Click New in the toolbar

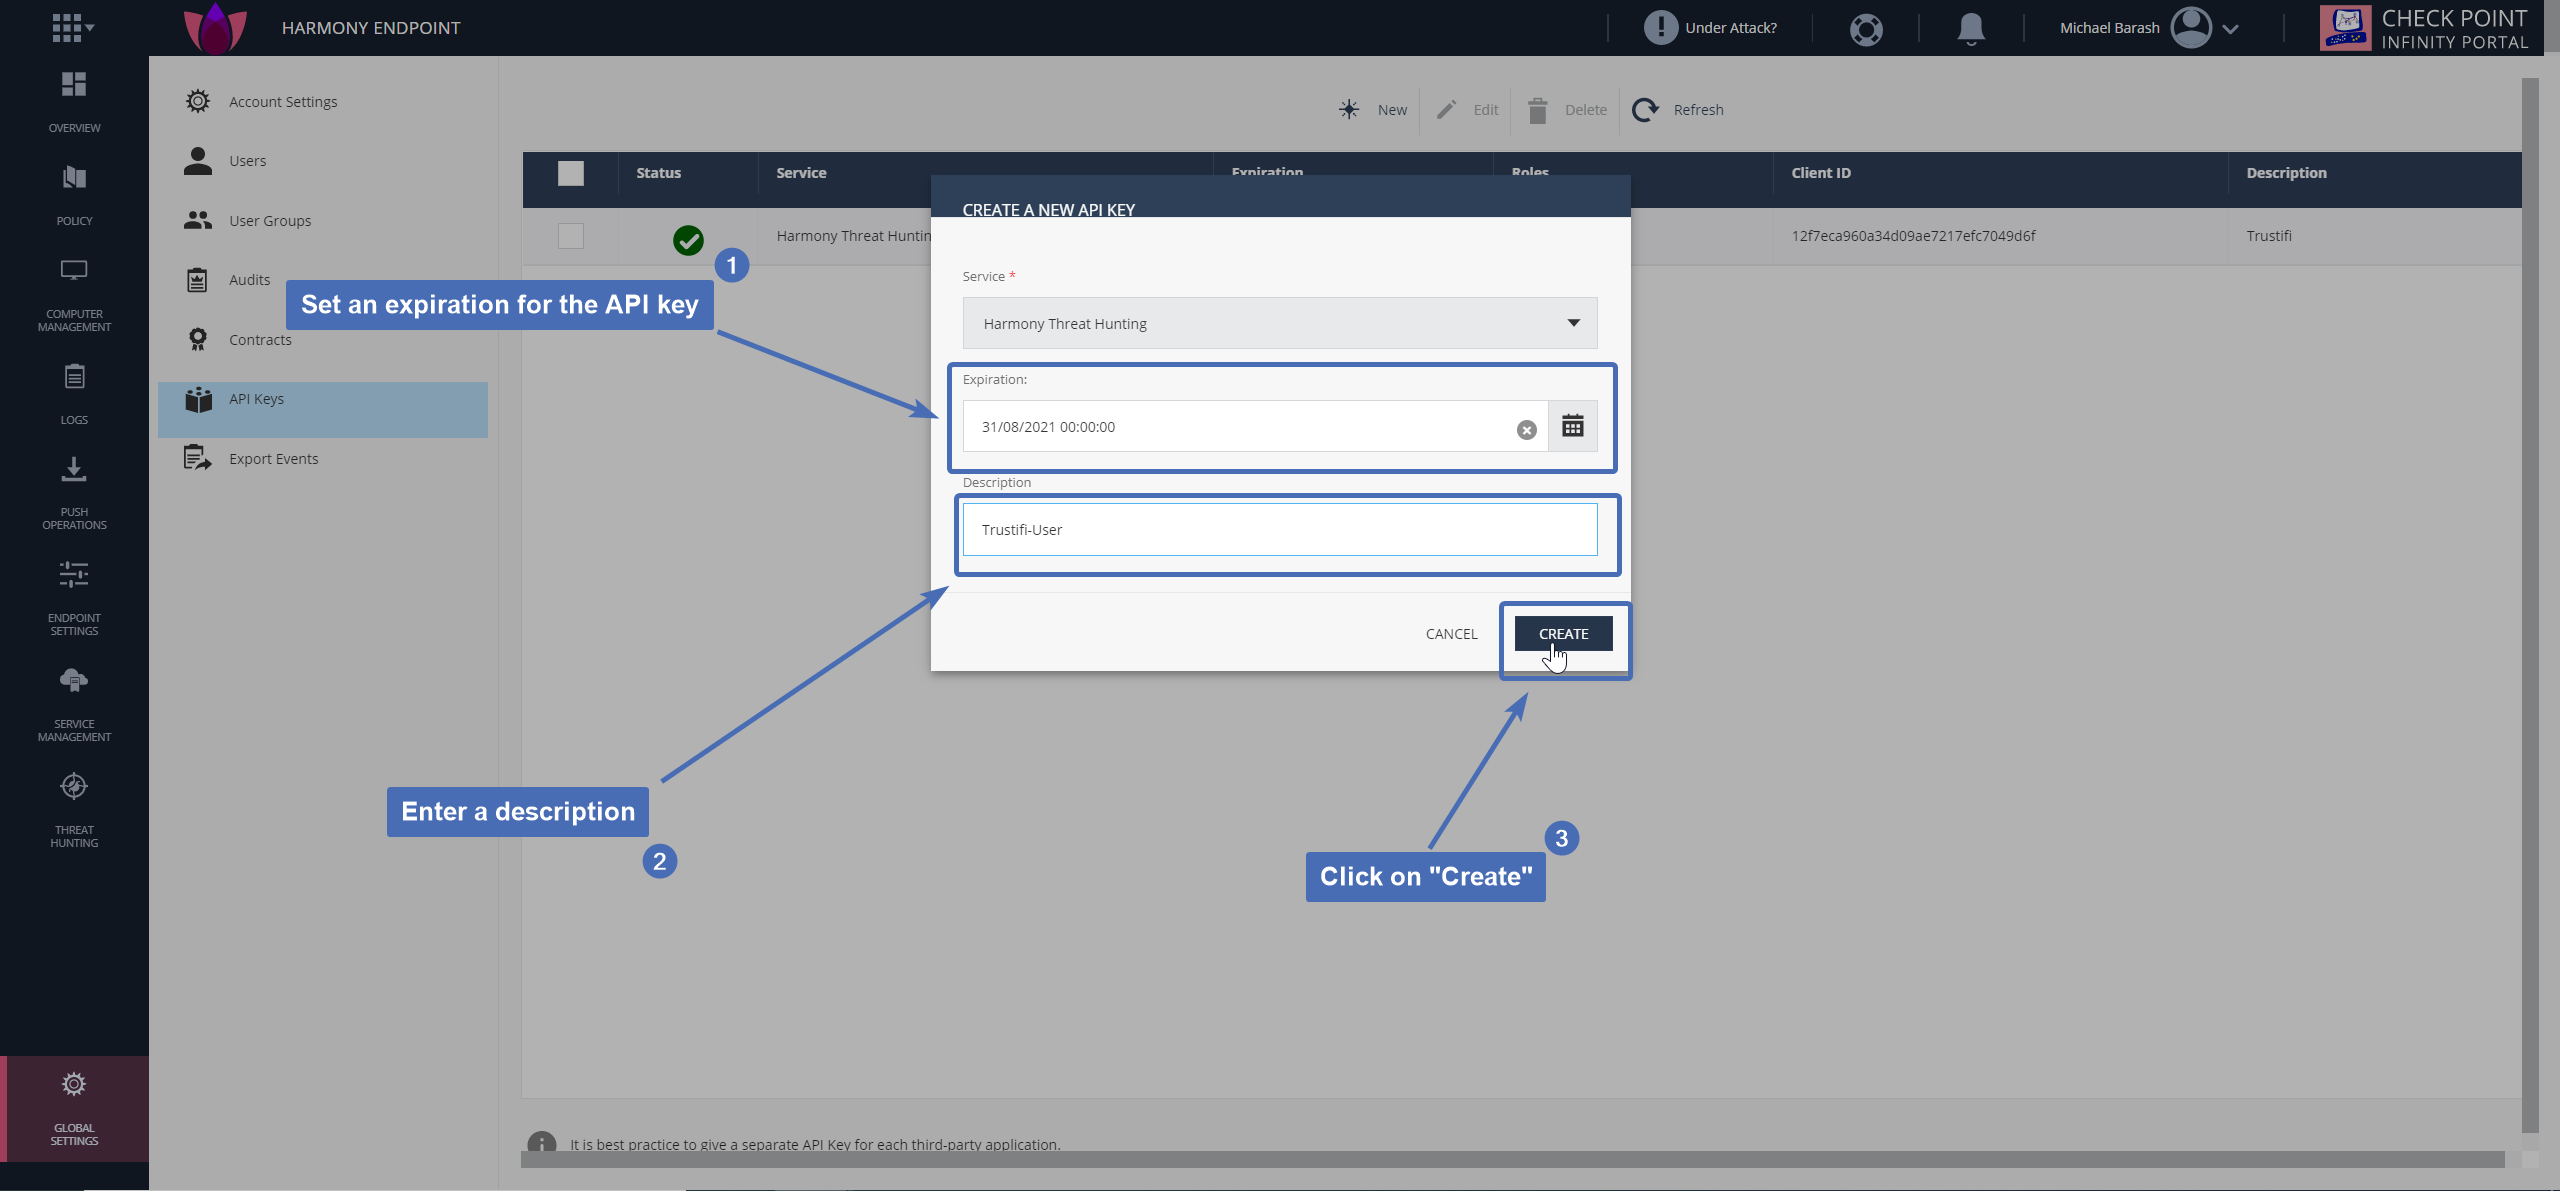coord(1373,110)
